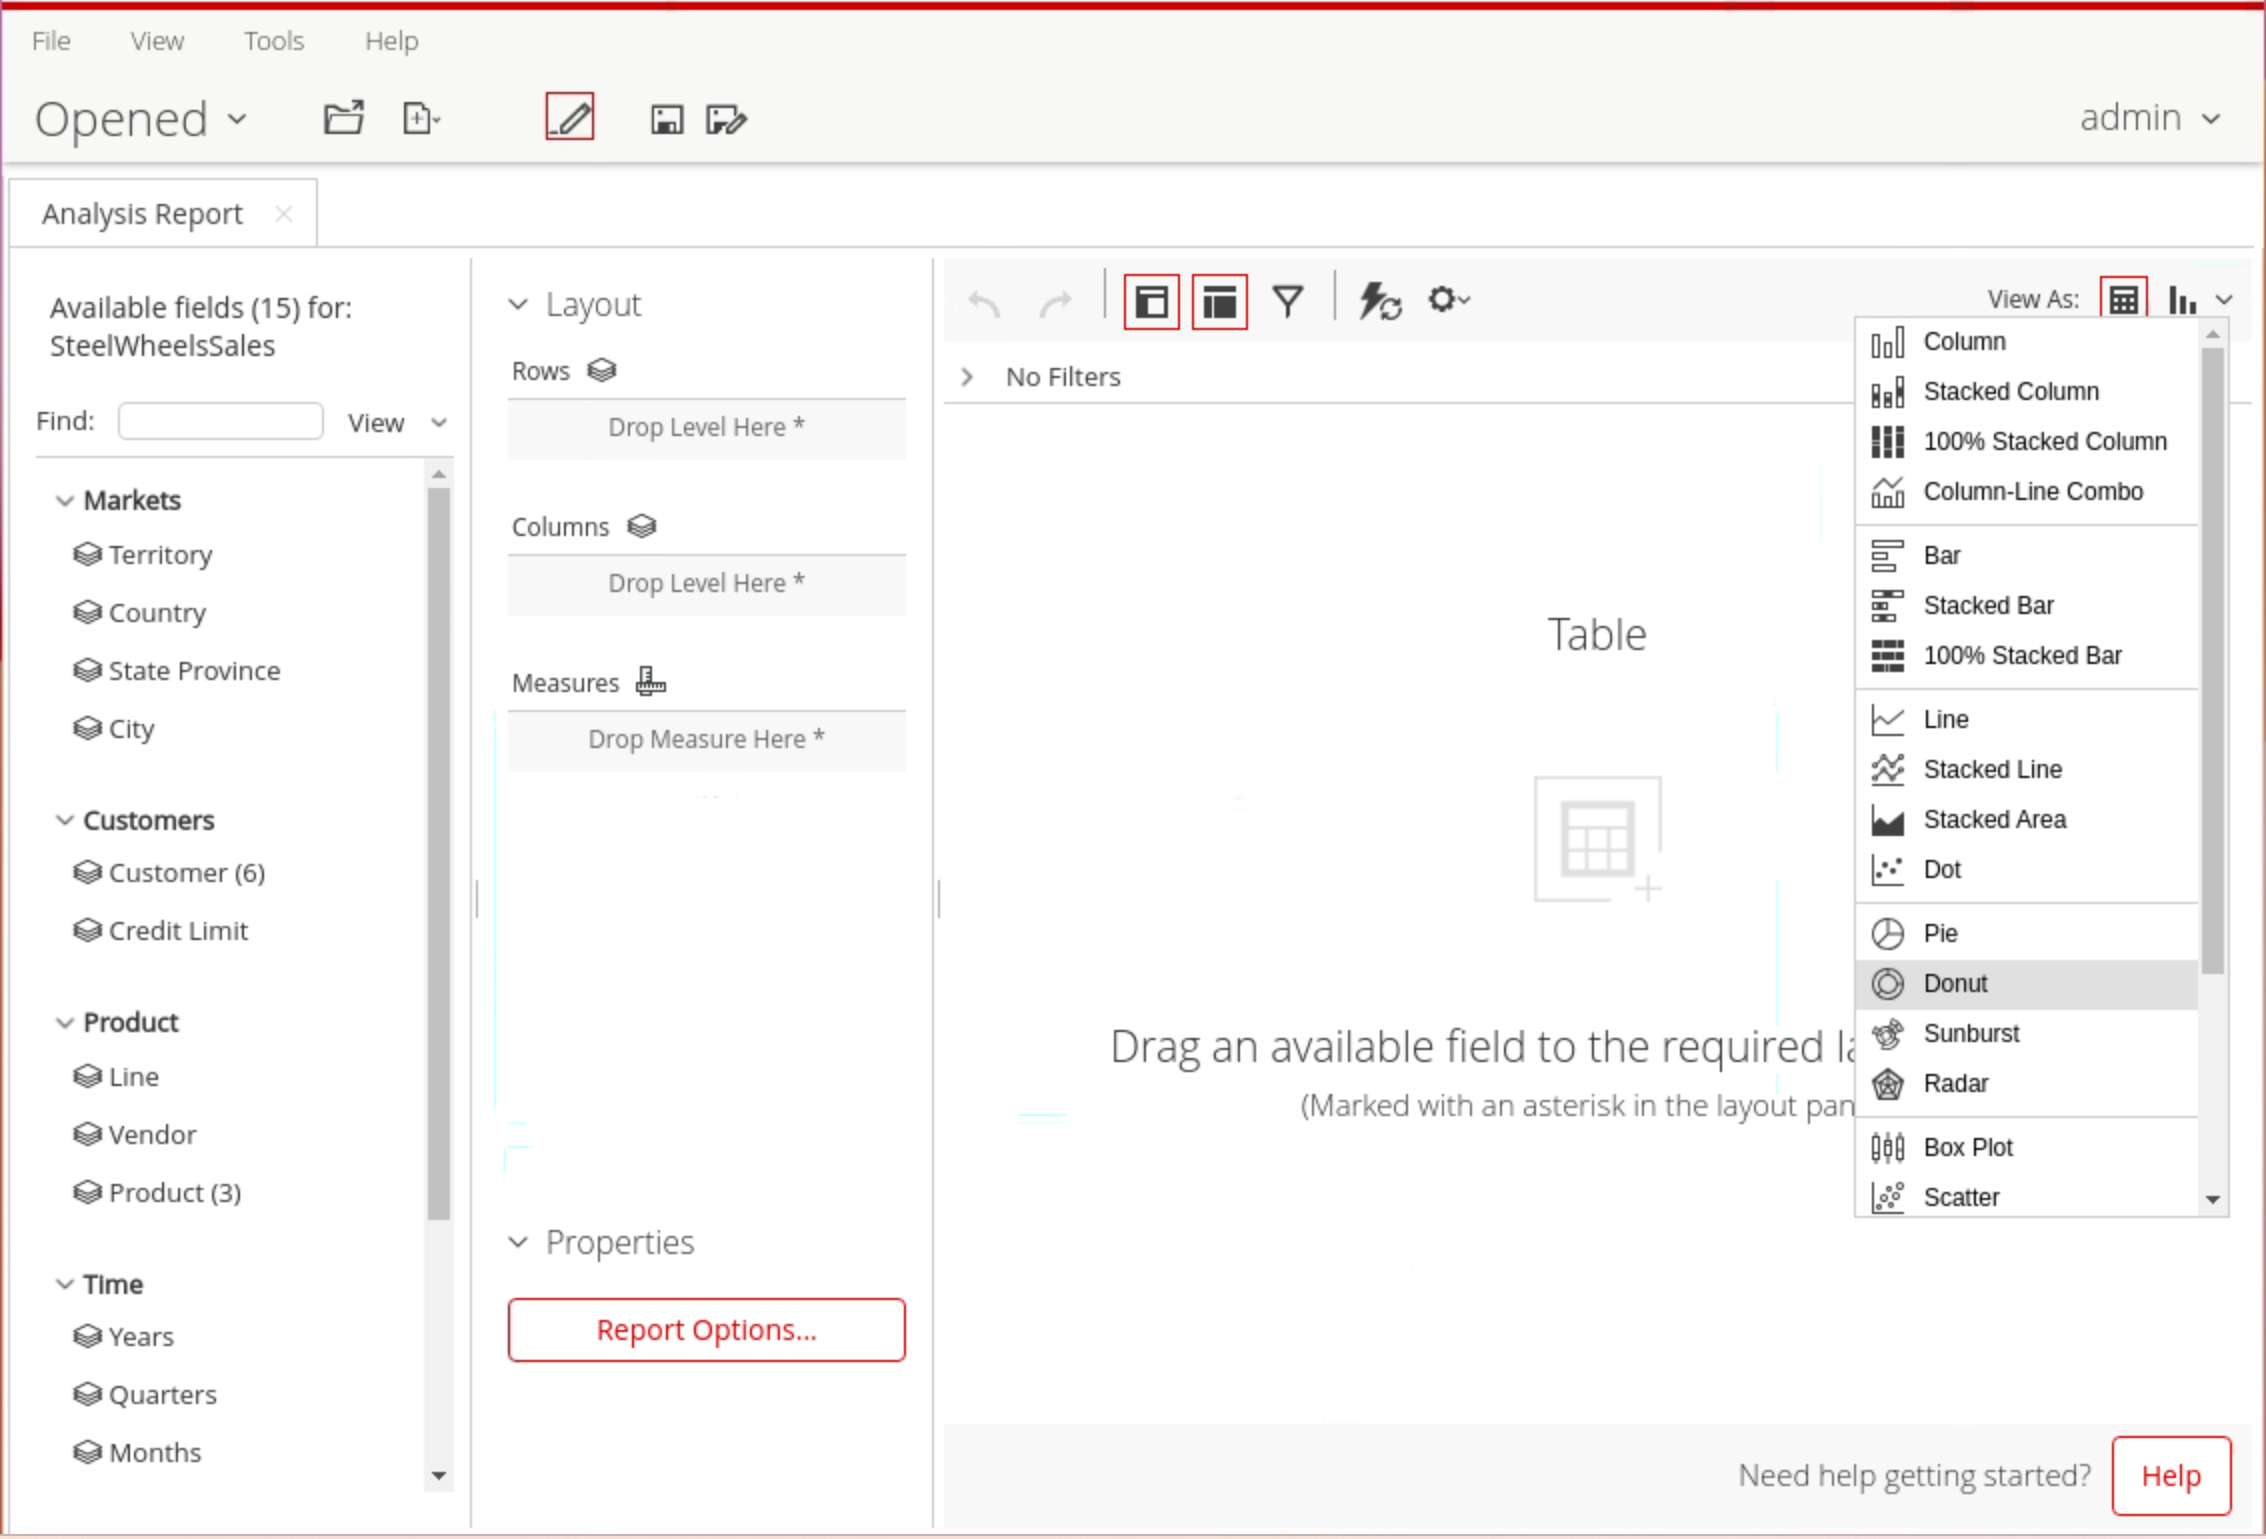
Task: Open the Opened perspective dropdown
Action: pyautogui.click(x=140, y=119)
